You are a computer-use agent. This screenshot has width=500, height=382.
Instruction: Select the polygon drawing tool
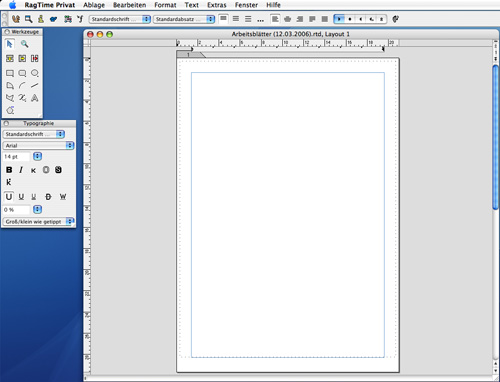10,98
